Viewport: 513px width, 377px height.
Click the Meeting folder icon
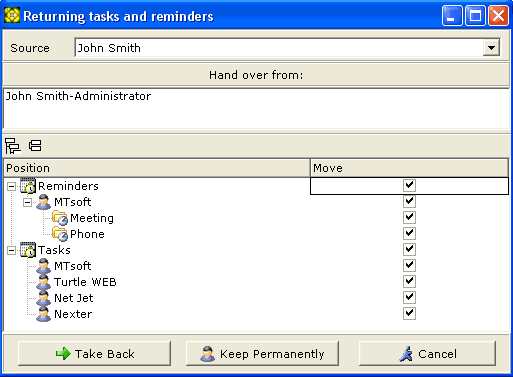[60, 218]
